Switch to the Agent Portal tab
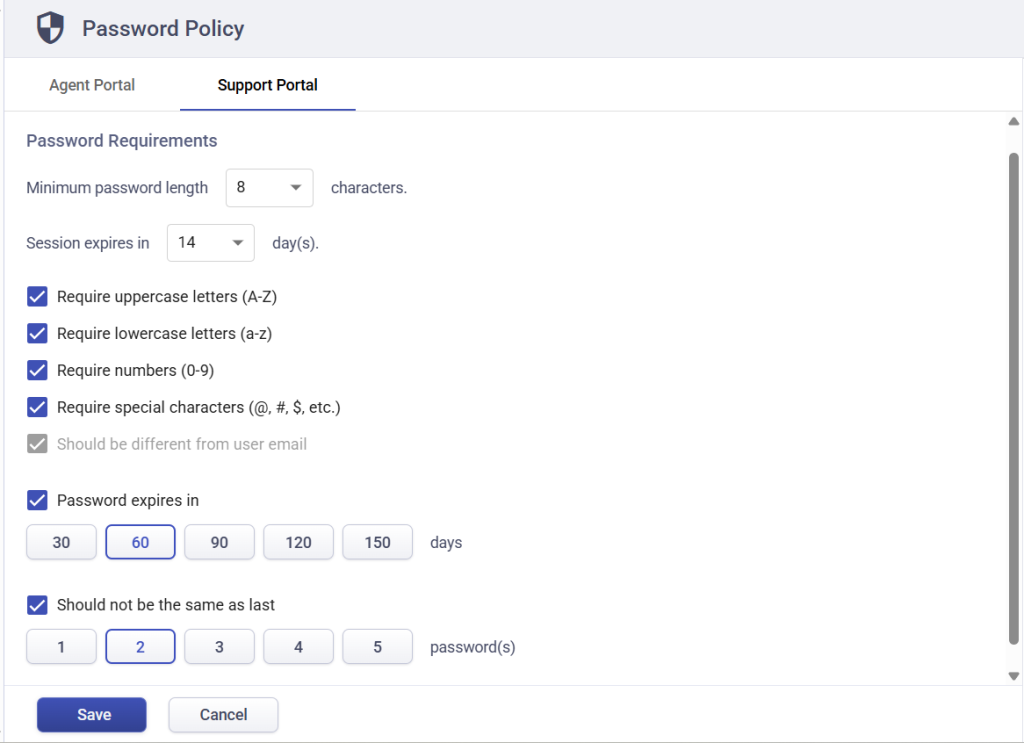Screen dimensions: 1024x743 (x=91, y=85)
